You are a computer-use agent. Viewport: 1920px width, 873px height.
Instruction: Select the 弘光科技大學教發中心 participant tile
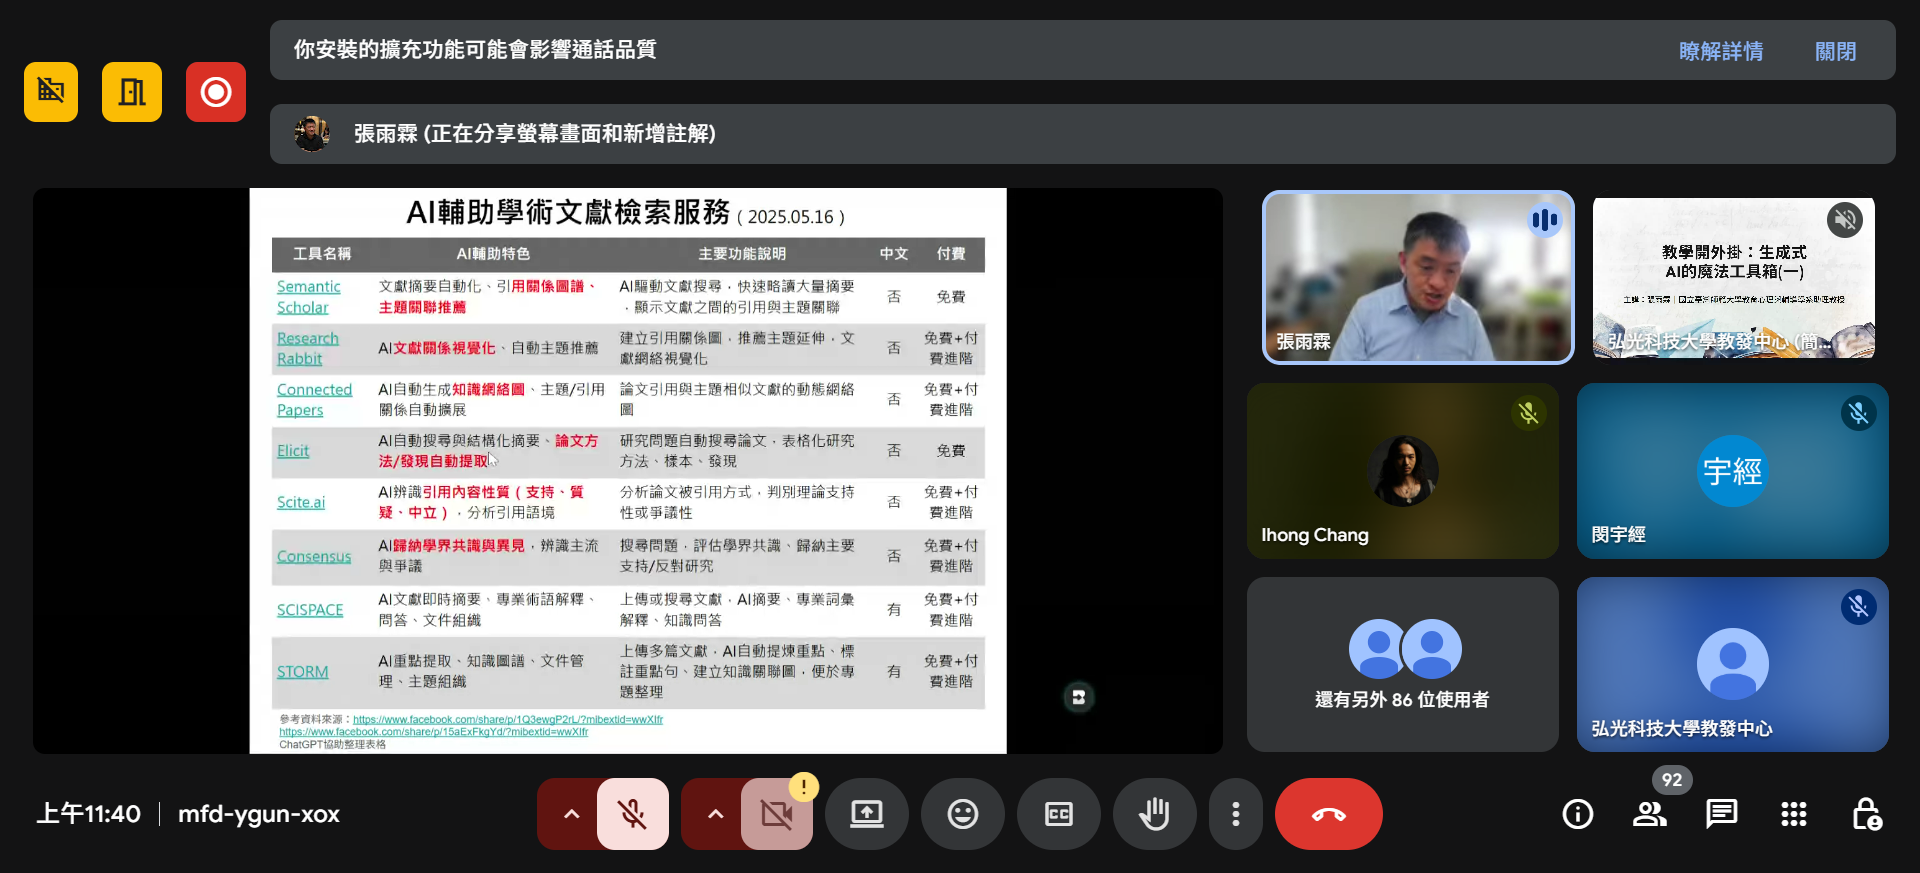coord(1733,664)
